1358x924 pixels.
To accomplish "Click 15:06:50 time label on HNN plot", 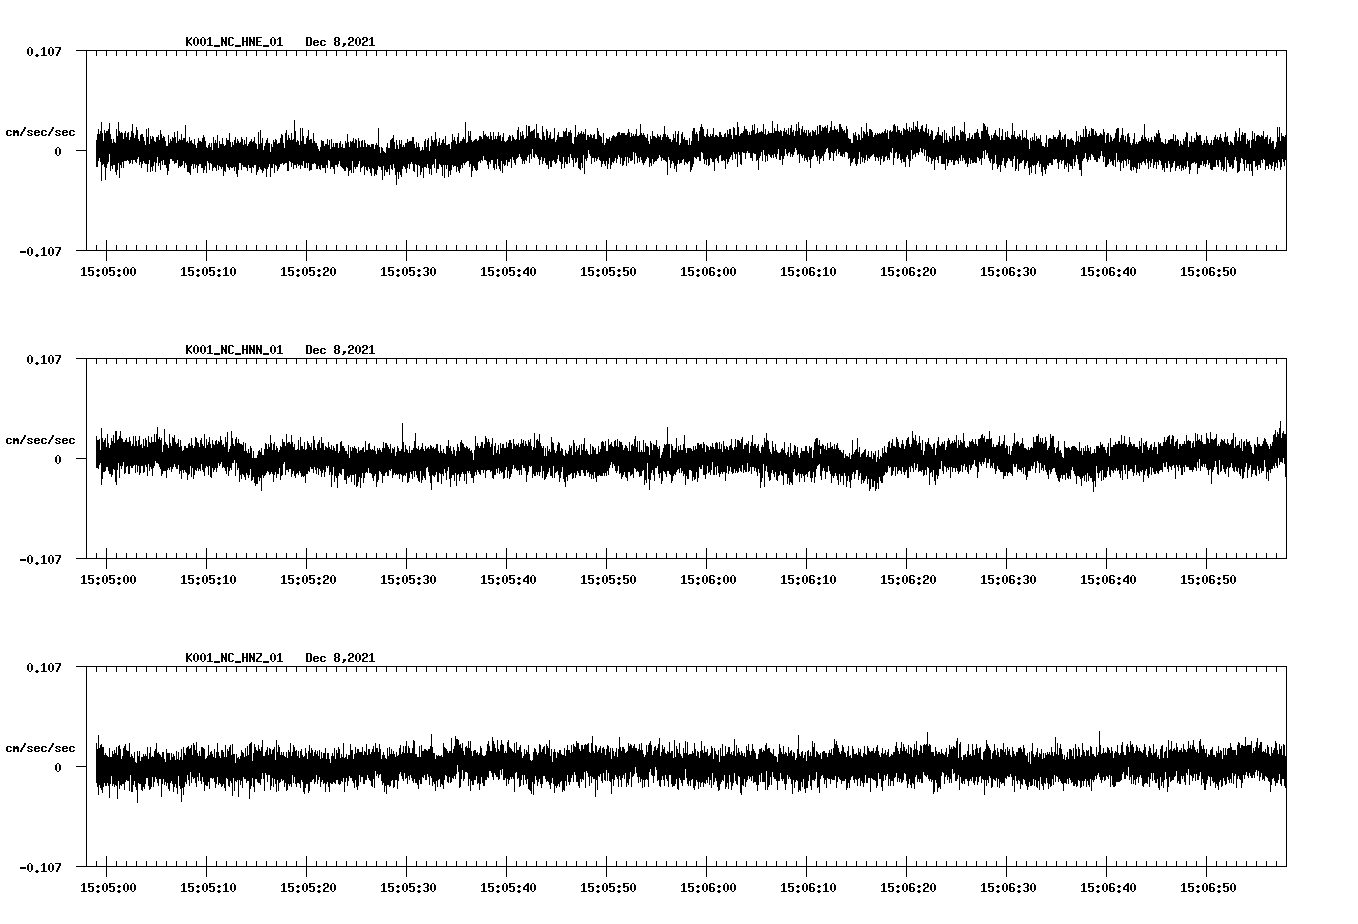I will click(x=1208, y=580).
